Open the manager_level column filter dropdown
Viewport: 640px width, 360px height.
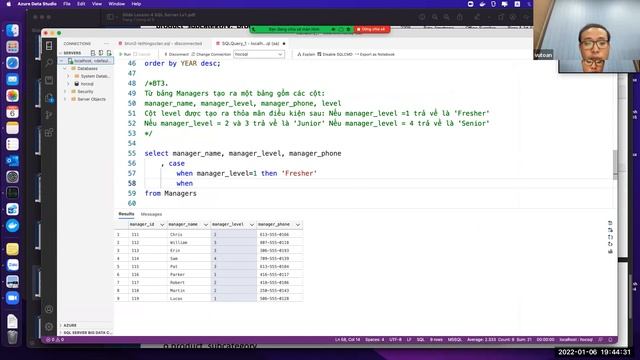[x=251, y=225]
